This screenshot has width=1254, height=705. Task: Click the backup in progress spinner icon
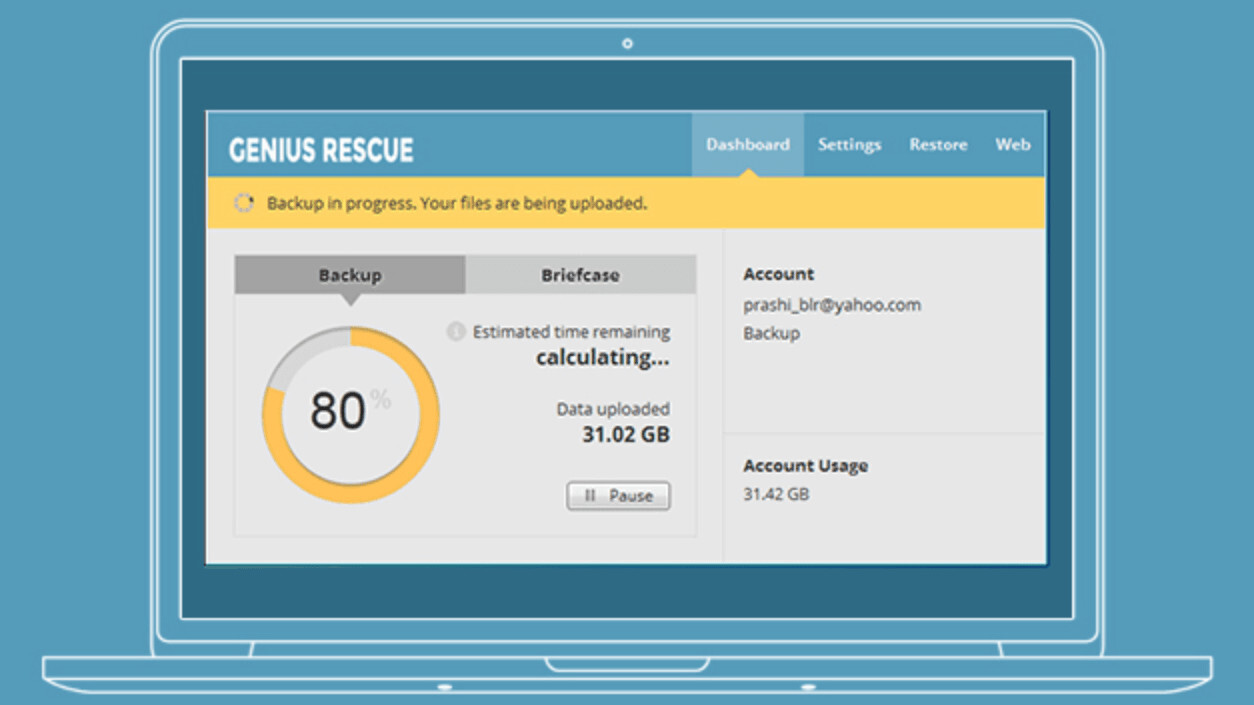(x=243, y=203)
